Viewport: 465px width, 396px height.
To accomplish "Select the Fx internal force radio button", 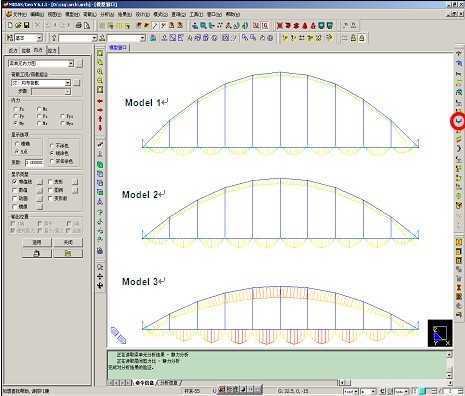I will [x=16, y=109].
